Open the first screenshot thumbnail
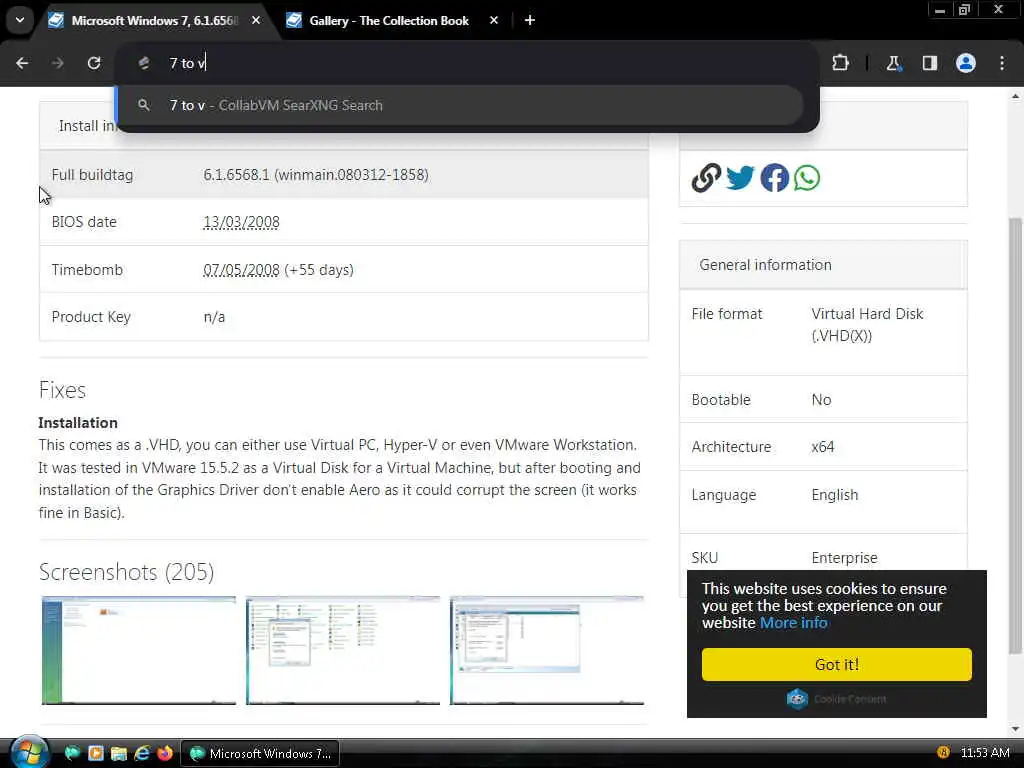1024x768 pixels. point(138,650)
